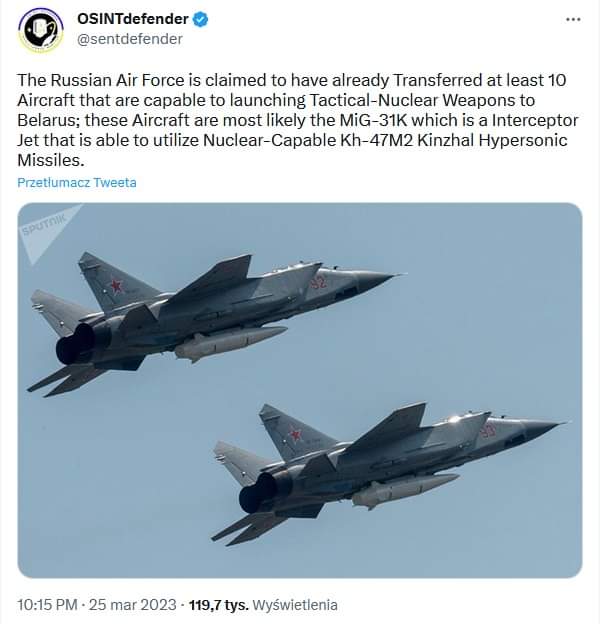Click the Przetłumacz Tweeta translate link
This screenshot has height=624, width=600.
click(77, 183)
